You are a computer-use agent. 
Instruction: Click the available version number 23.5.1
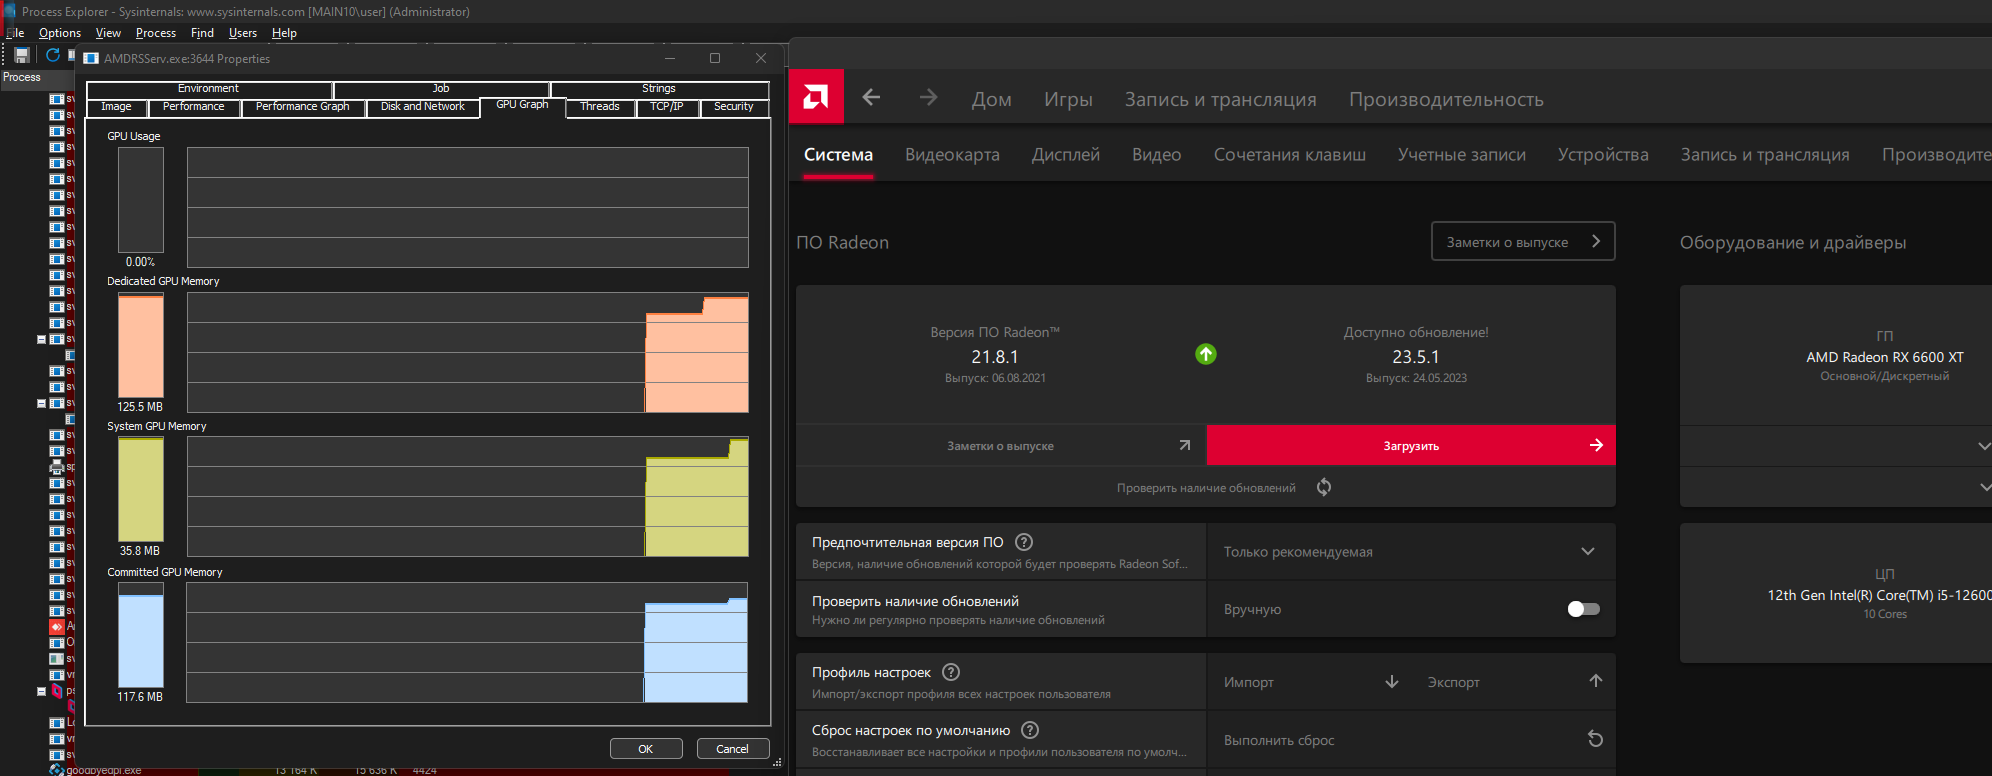coord(1416,357)
